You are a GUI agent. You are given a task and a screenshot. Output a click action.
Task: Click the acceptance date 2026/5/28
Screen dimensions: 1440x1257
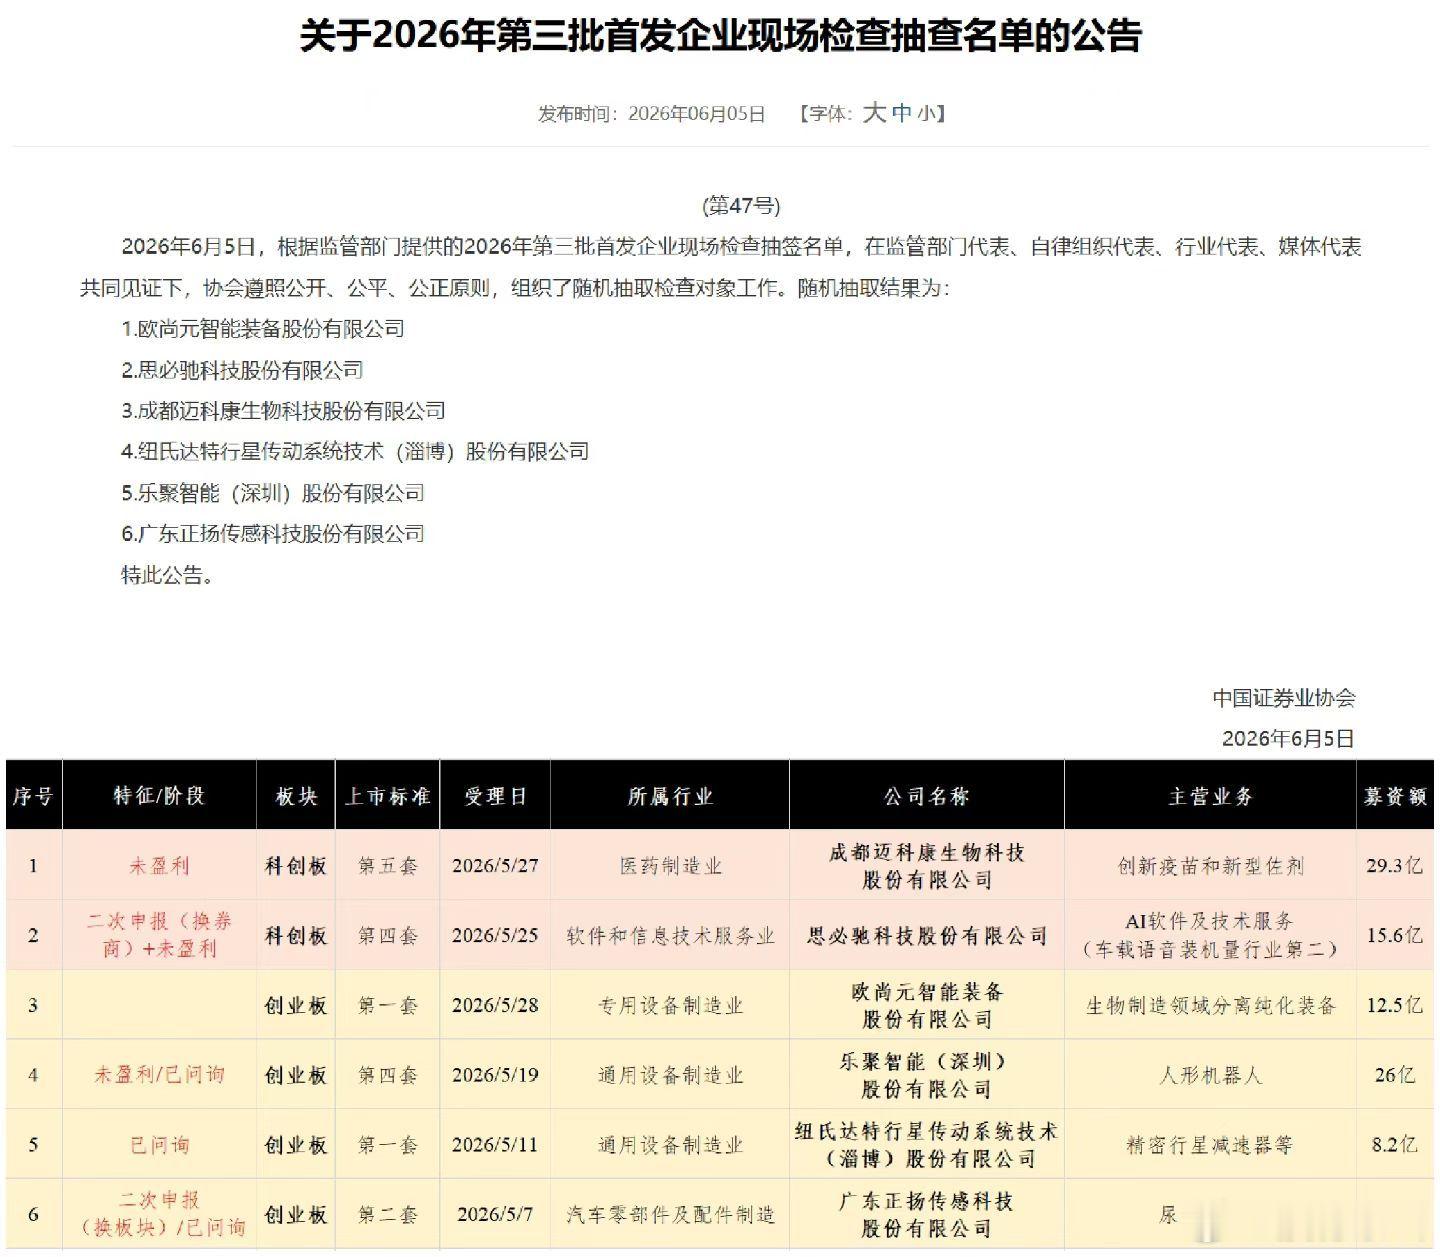pos(495,1006)
